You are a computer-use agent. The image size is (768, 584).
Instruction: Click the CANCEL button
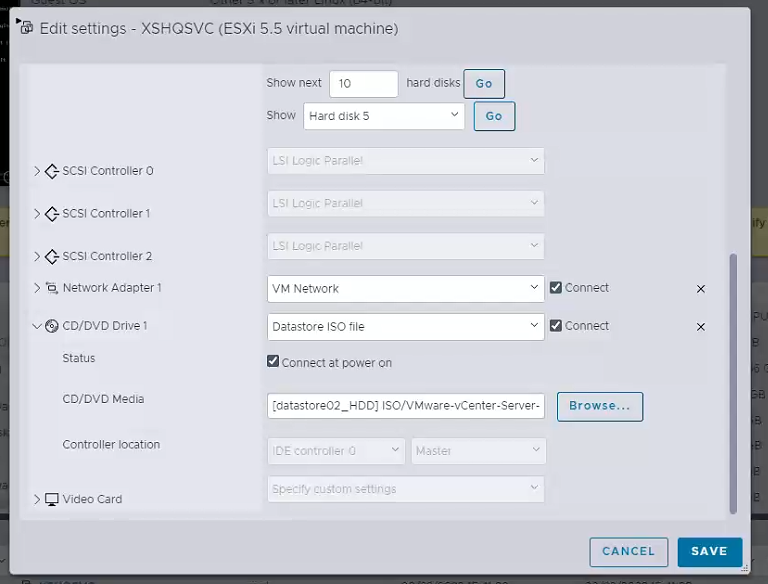(628, 552)
